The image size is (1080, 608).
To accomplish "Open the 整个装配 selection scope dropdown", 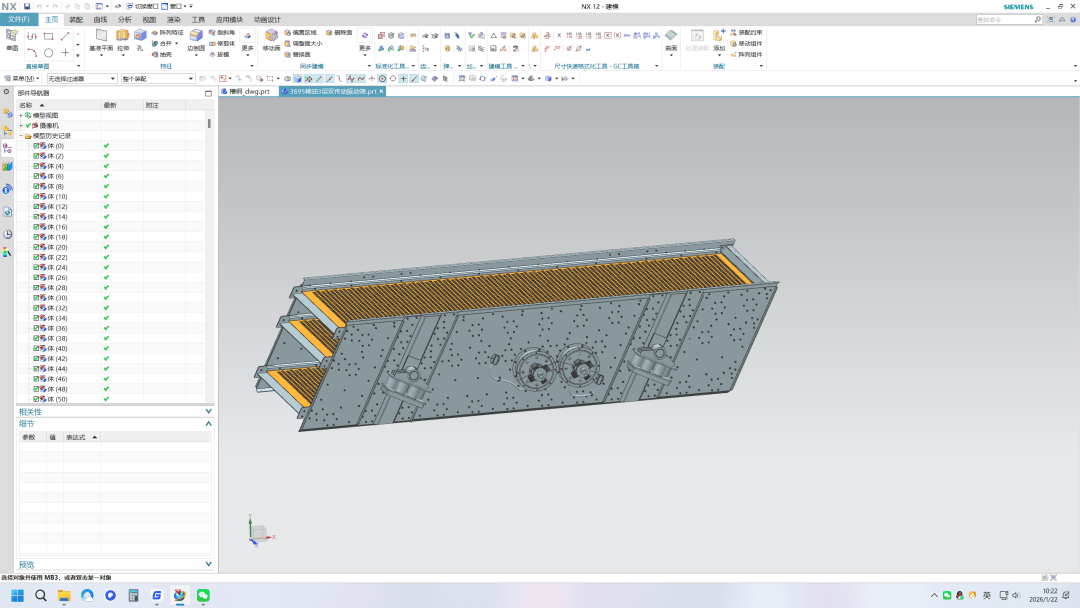I will pos(158,79).
